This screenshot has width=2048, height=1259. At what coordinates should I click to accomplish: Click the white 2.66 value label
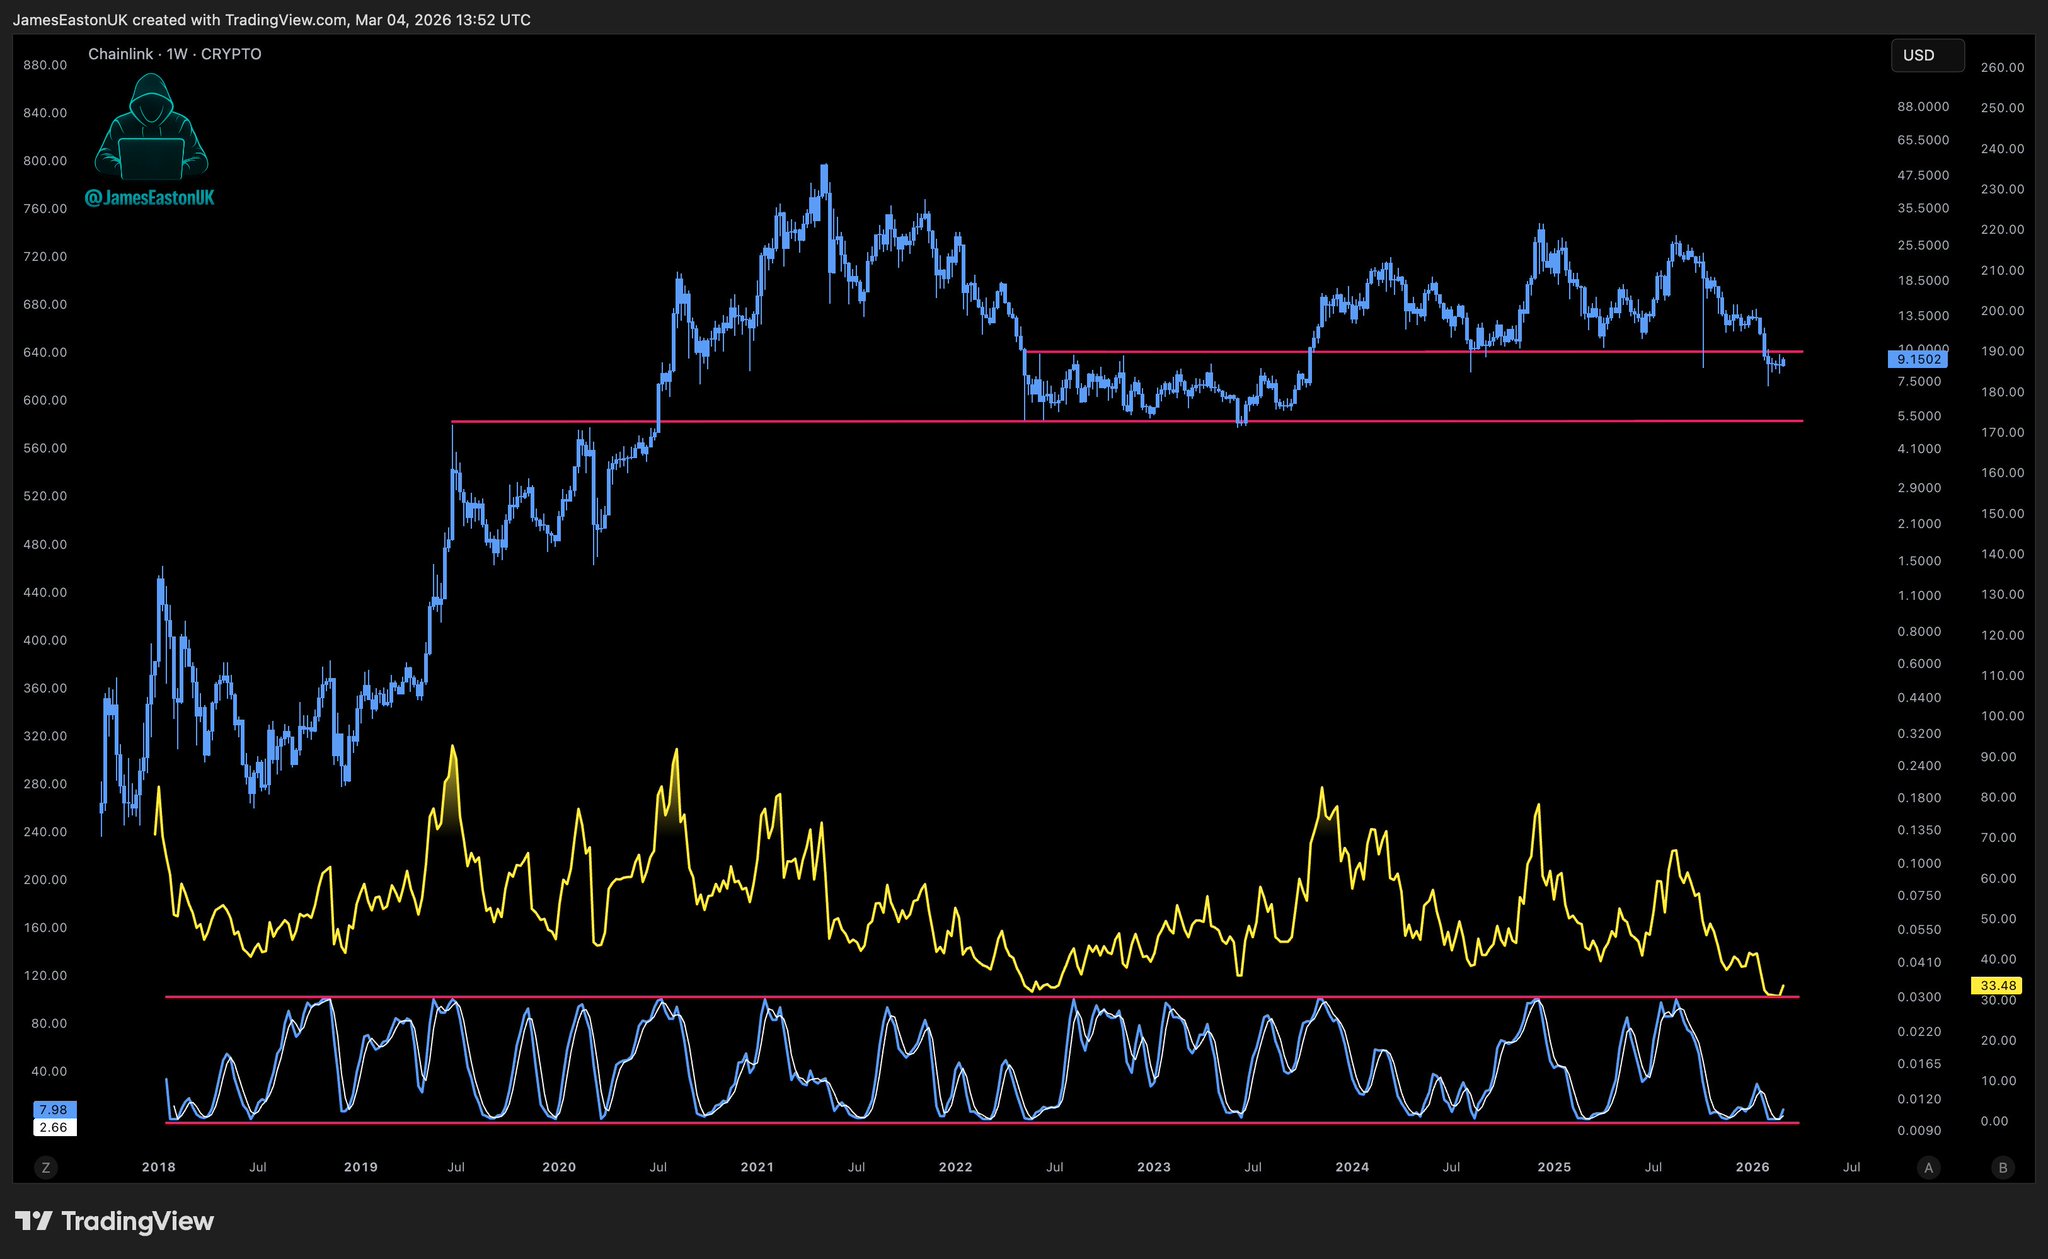53,1127
